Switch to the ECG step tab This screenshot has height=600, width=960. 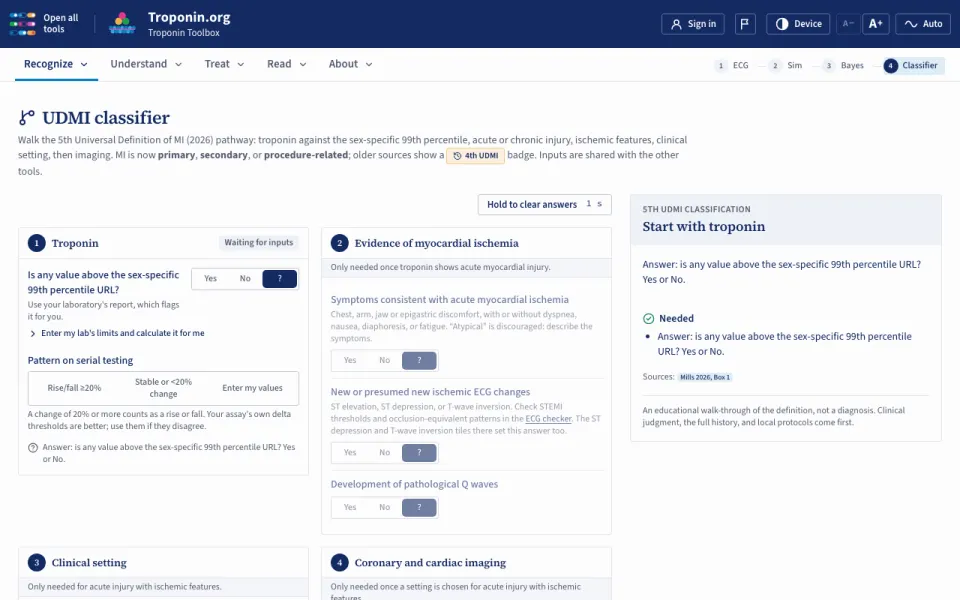click(x=732, y=66)
